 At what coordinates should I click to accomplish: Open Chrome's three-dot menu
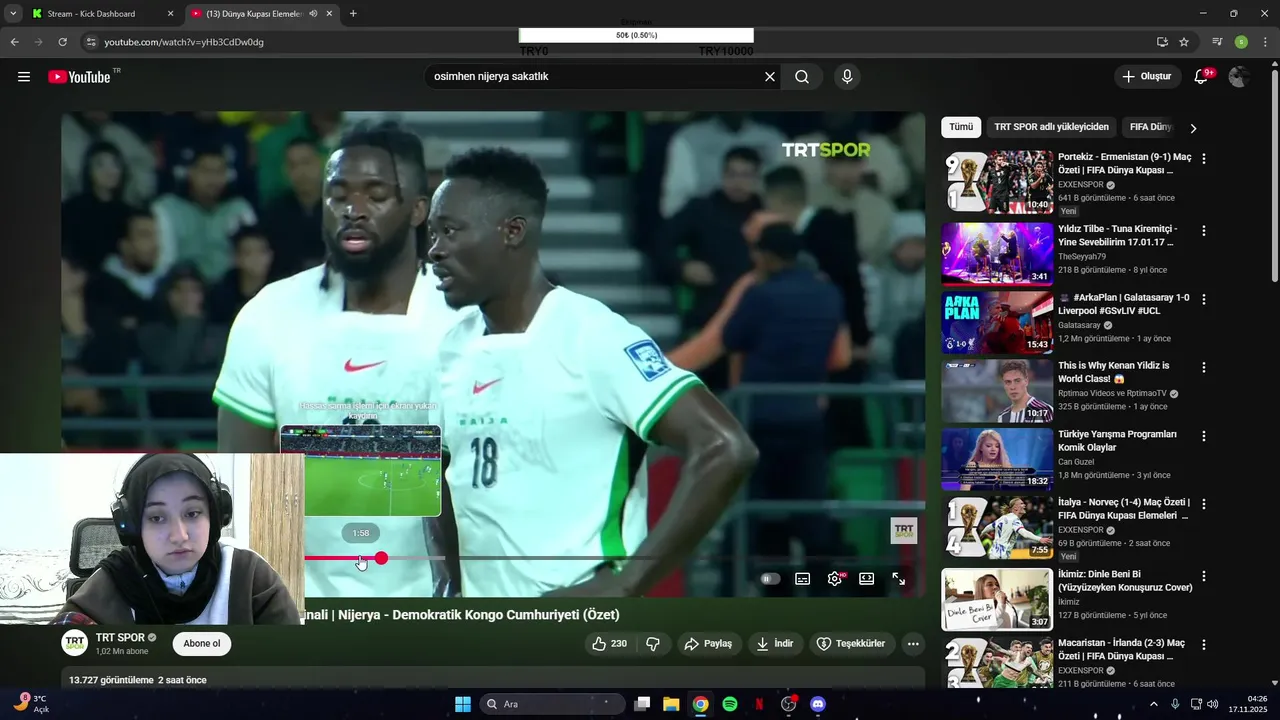(1264, 42)
